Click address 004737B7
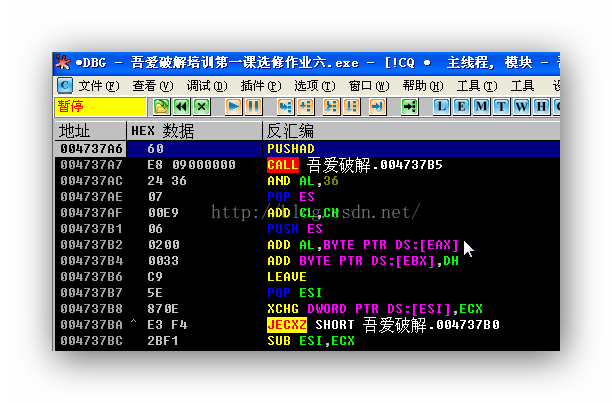The image size is (612, 403). 91,293
